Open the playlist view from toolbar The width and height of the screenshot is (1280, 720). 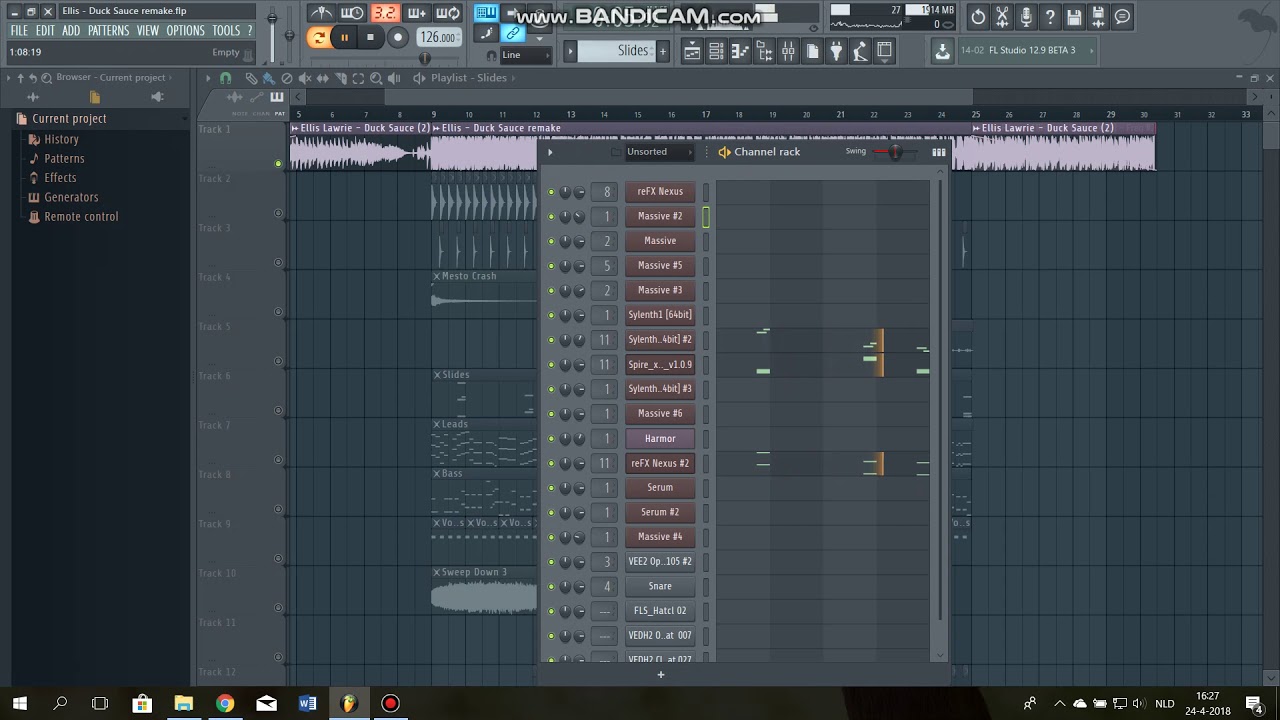click(692, 51)
